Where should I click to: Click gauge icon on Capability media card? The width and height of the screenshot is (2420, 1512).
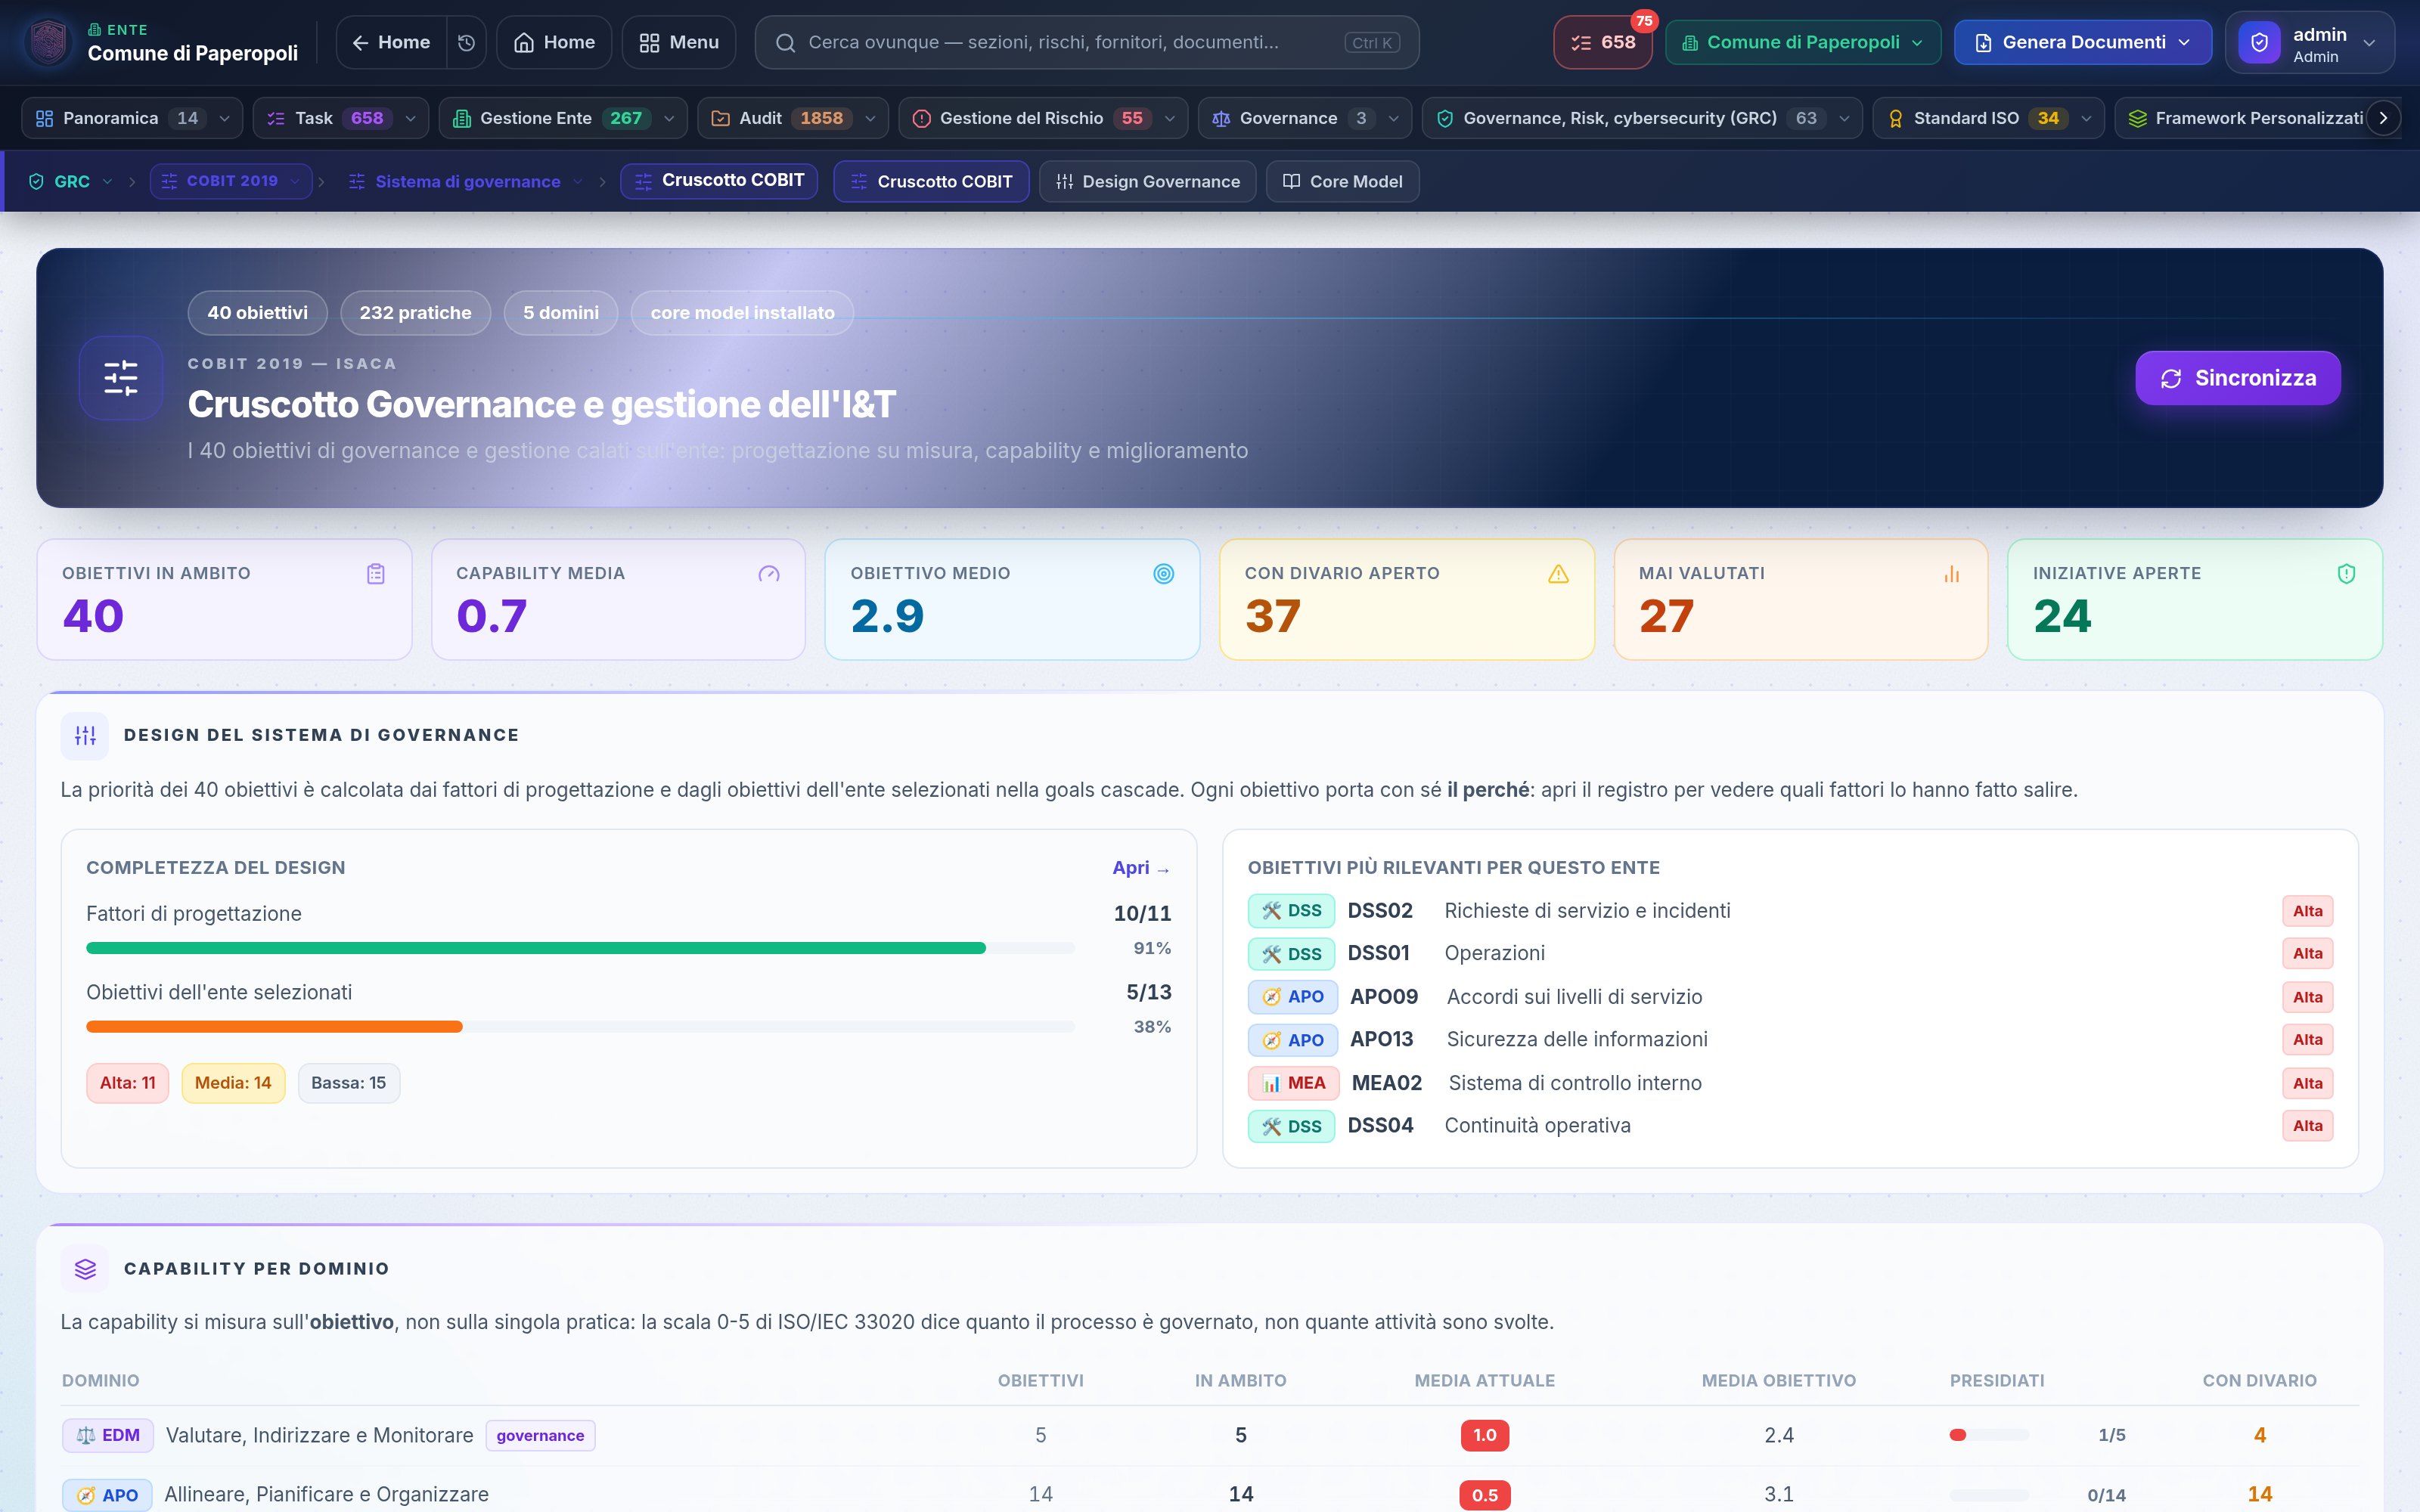tap(769, 574)
